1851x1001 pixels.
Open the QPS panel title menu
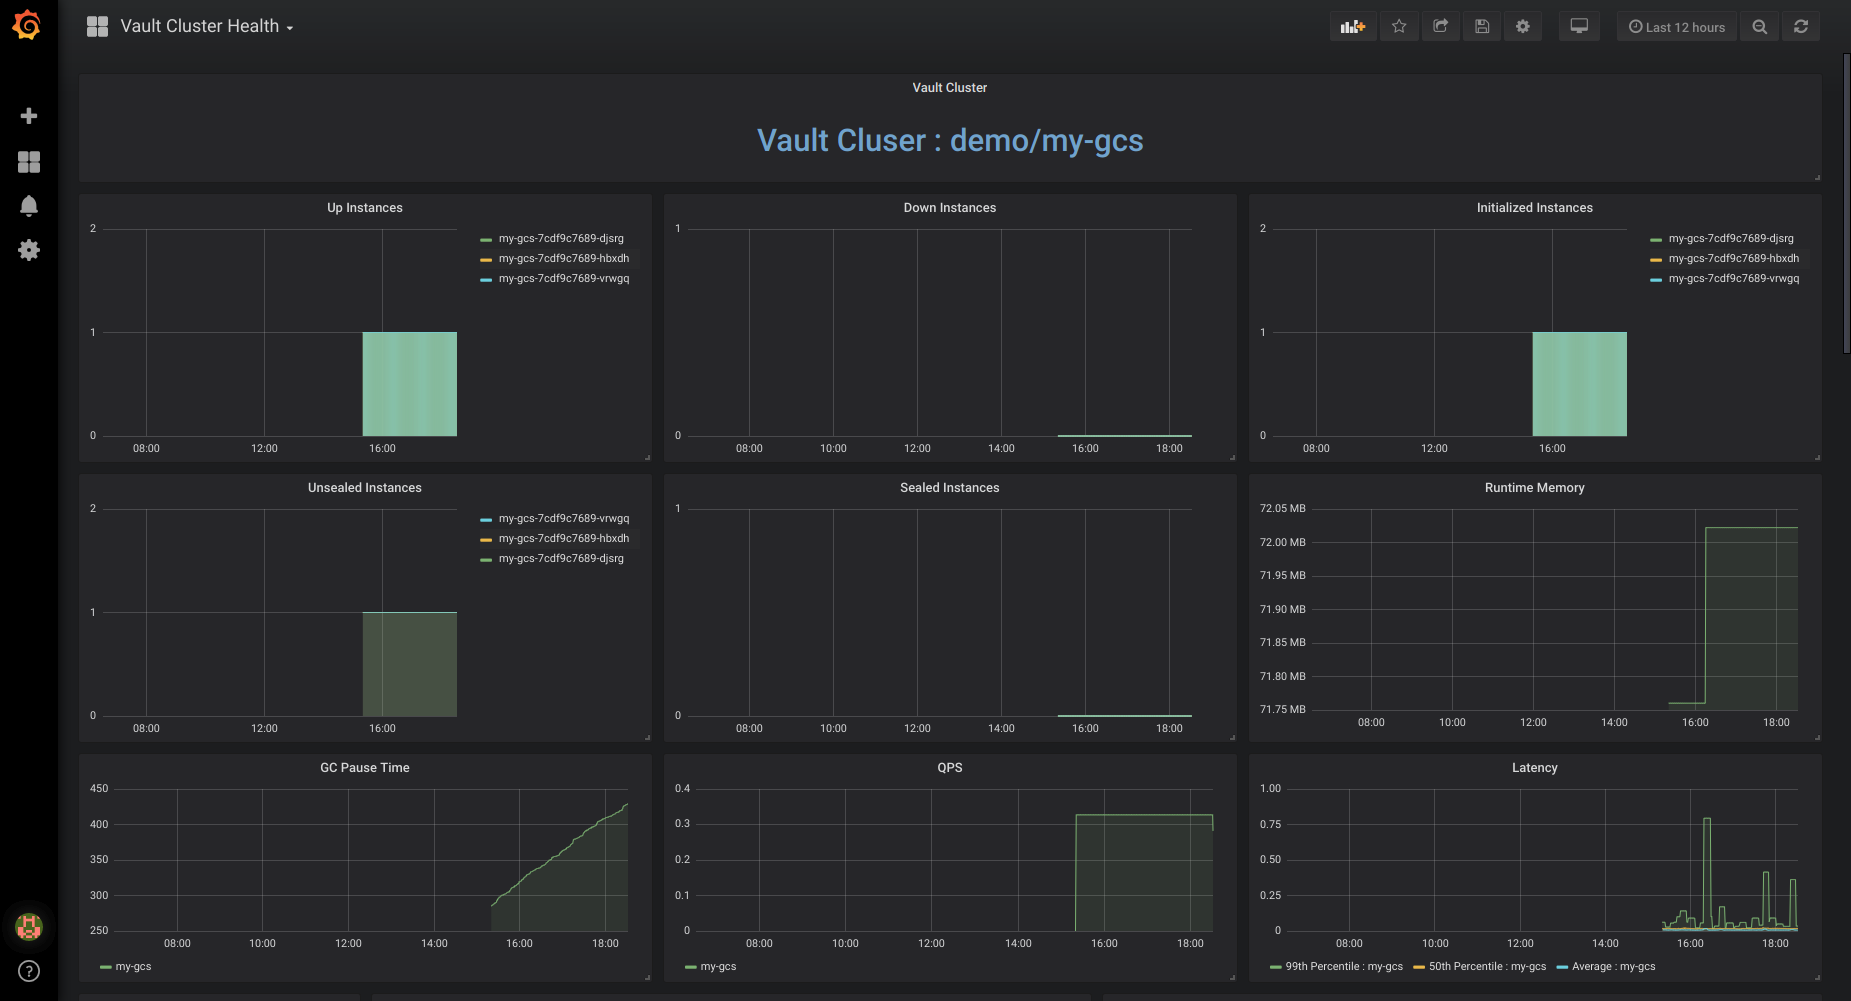pos(949,767)
